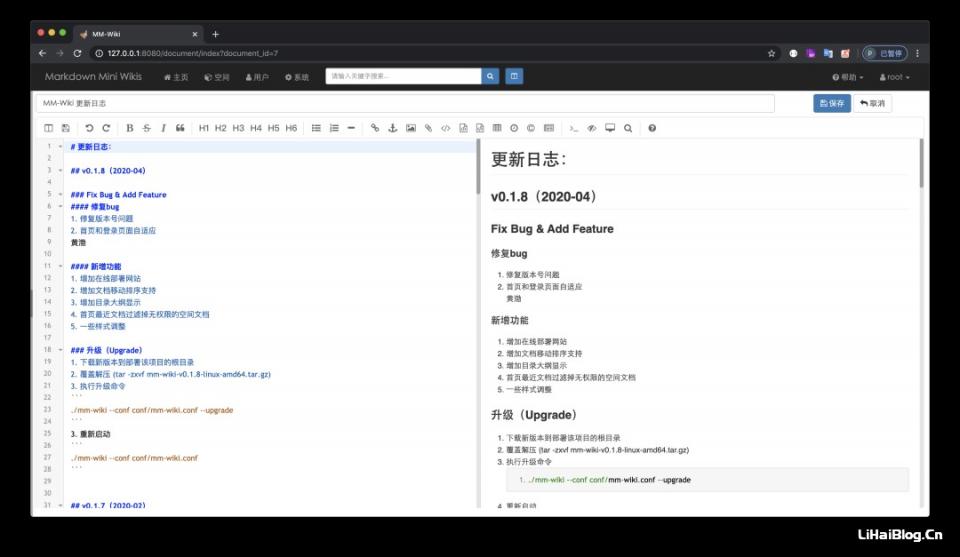Toggle full HTML preview monitor icon
960x557 pixels.
pos(610,128)
